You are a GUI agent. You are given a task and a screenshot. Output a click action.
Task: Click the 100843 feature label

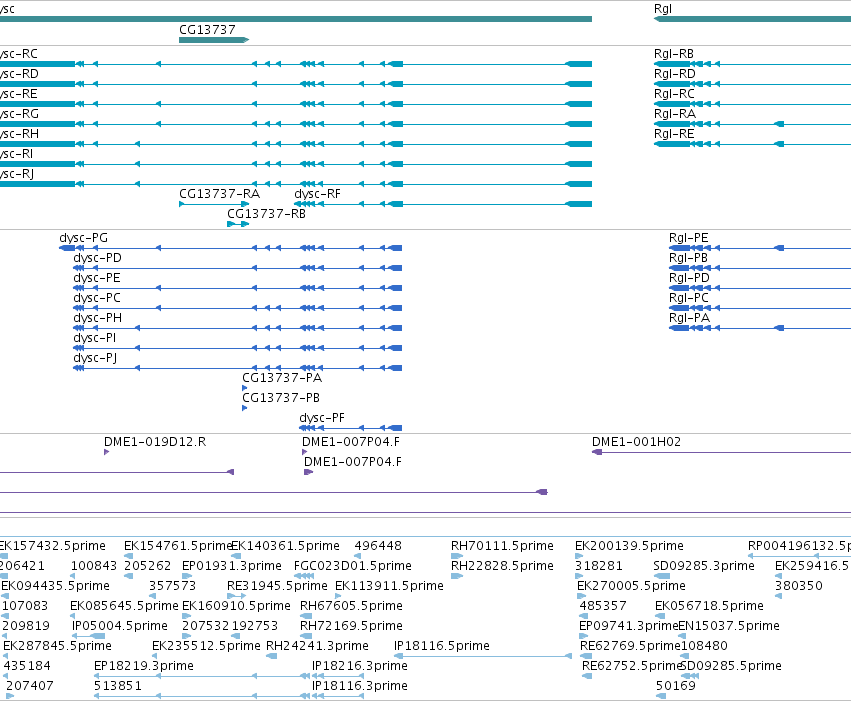pyautogui.click(x=94, y=566)
